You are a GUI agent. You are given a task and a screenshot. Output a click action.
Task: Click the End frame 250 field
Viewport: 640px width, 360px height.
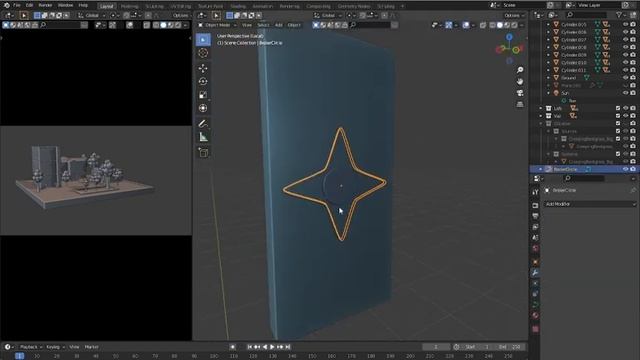pos(510,347)
